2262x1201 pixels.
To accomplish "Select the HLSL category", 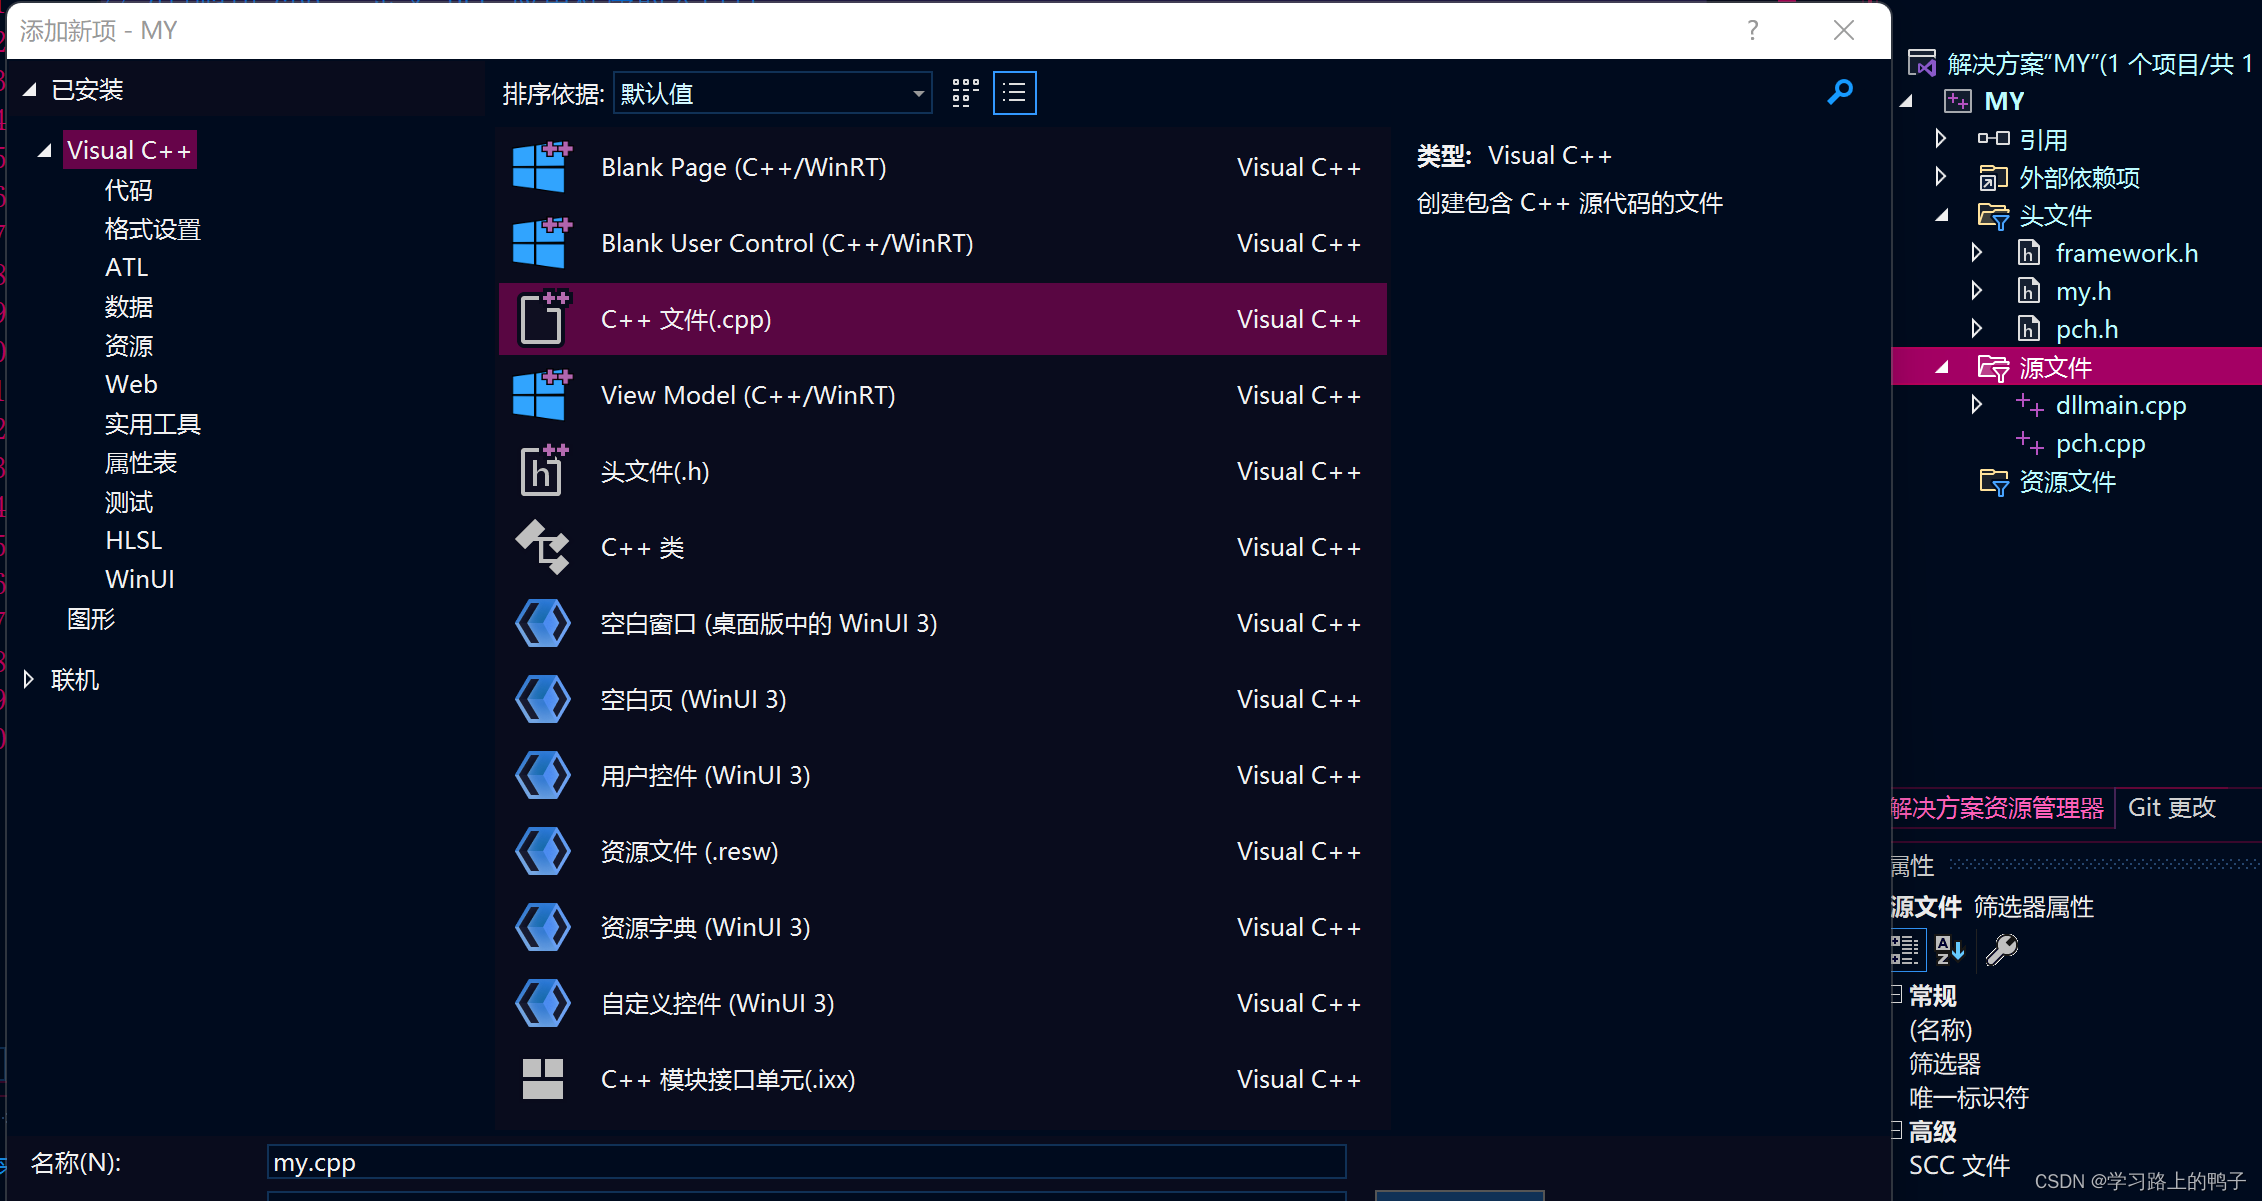I will tap(133, 541).
